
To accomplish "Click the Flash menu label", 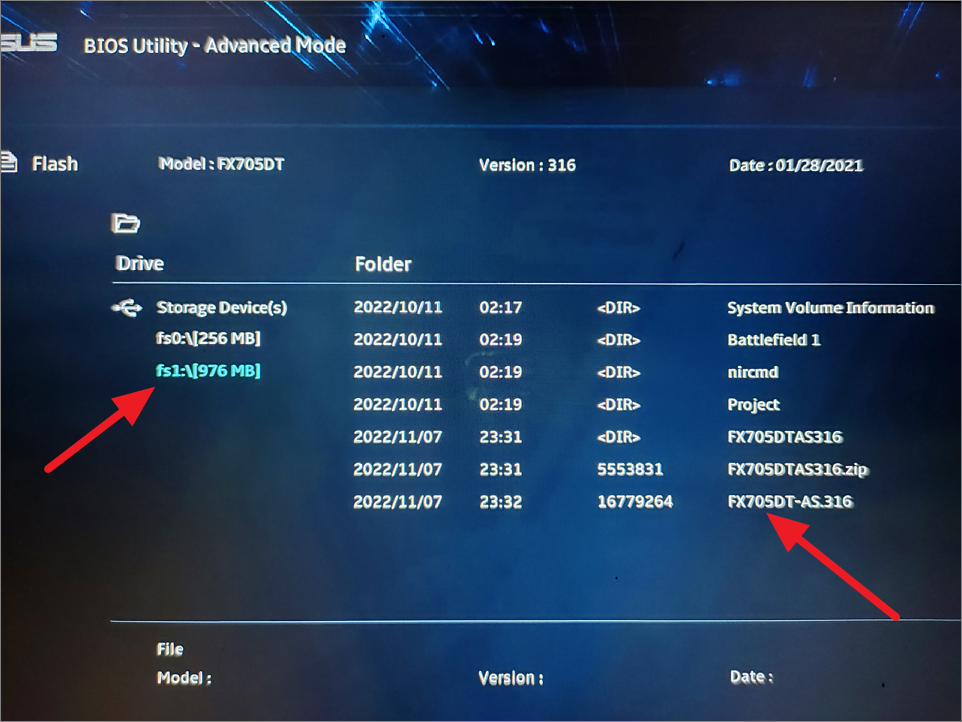I will (x=55, y=164).
